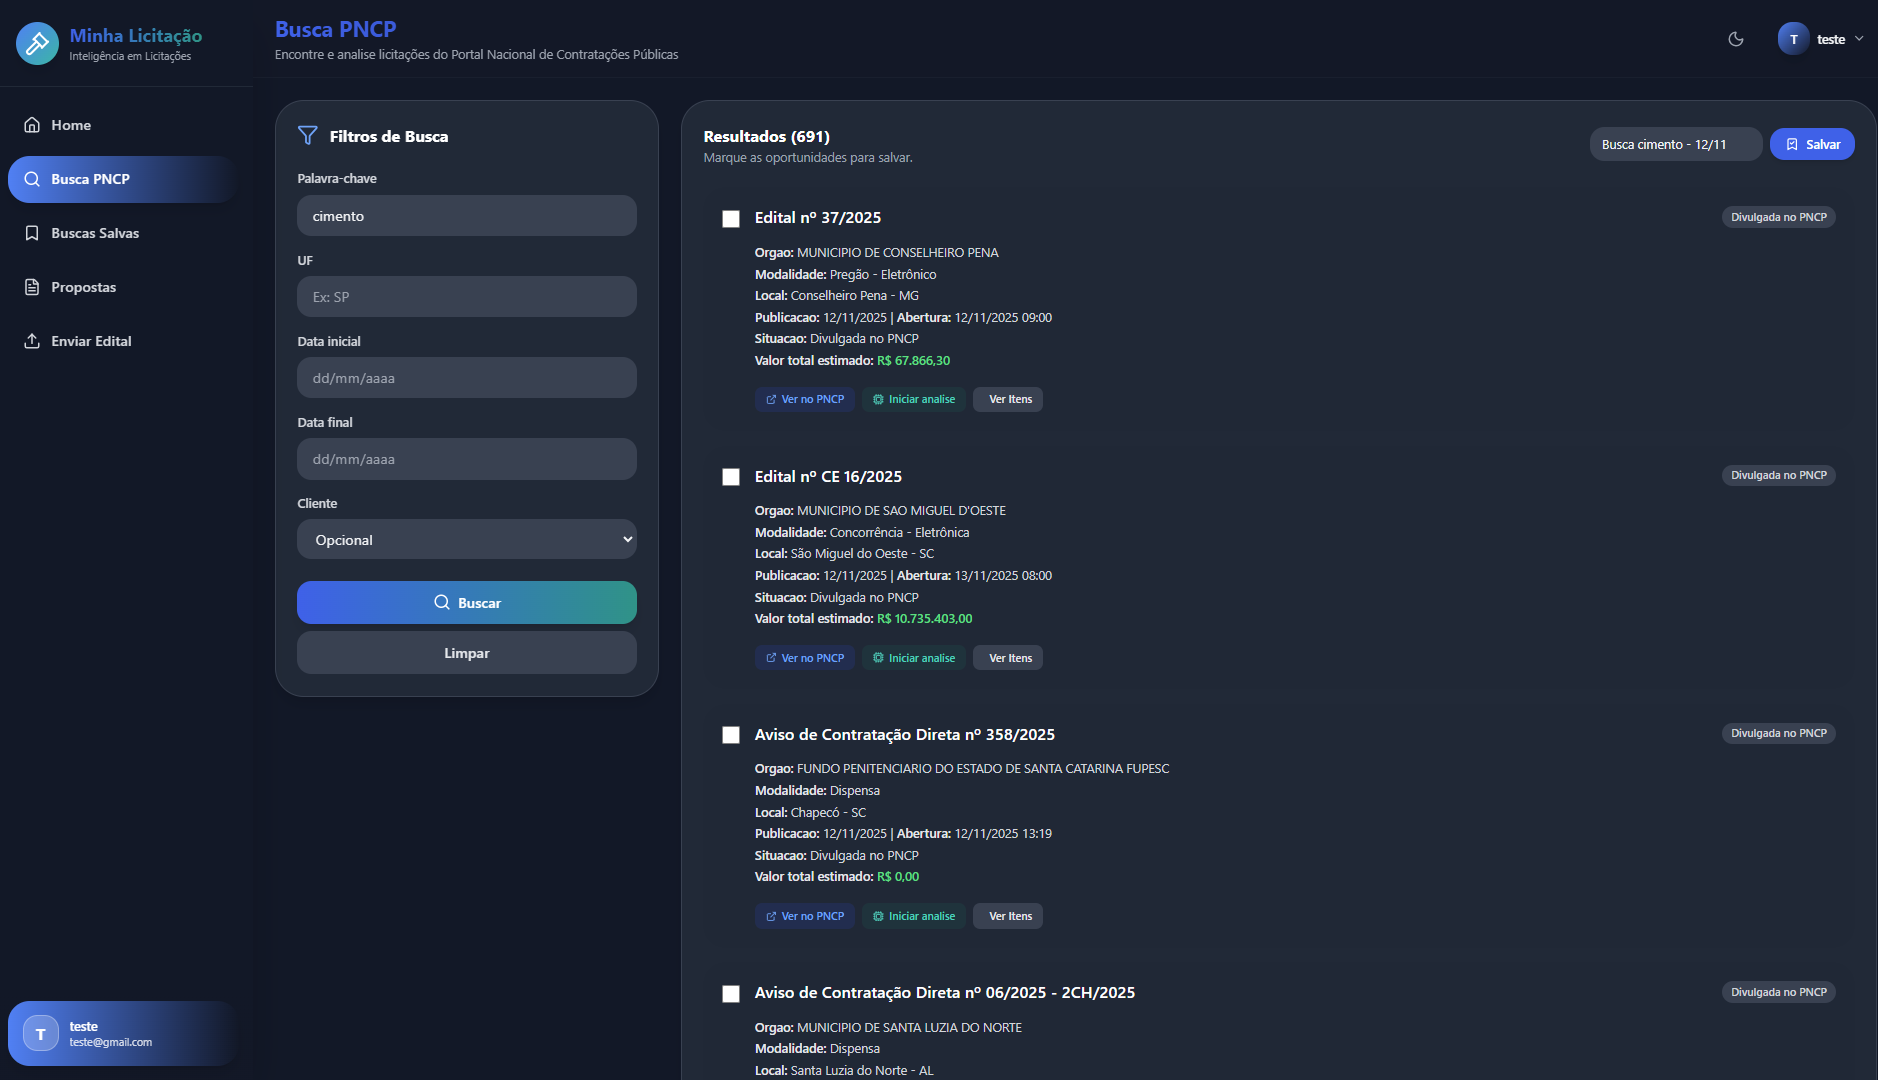Click the Minha Licitação gavel logo
The width and height of the screenshot is (1878, 1080).
pyautogui.click(x=37, y=43)
